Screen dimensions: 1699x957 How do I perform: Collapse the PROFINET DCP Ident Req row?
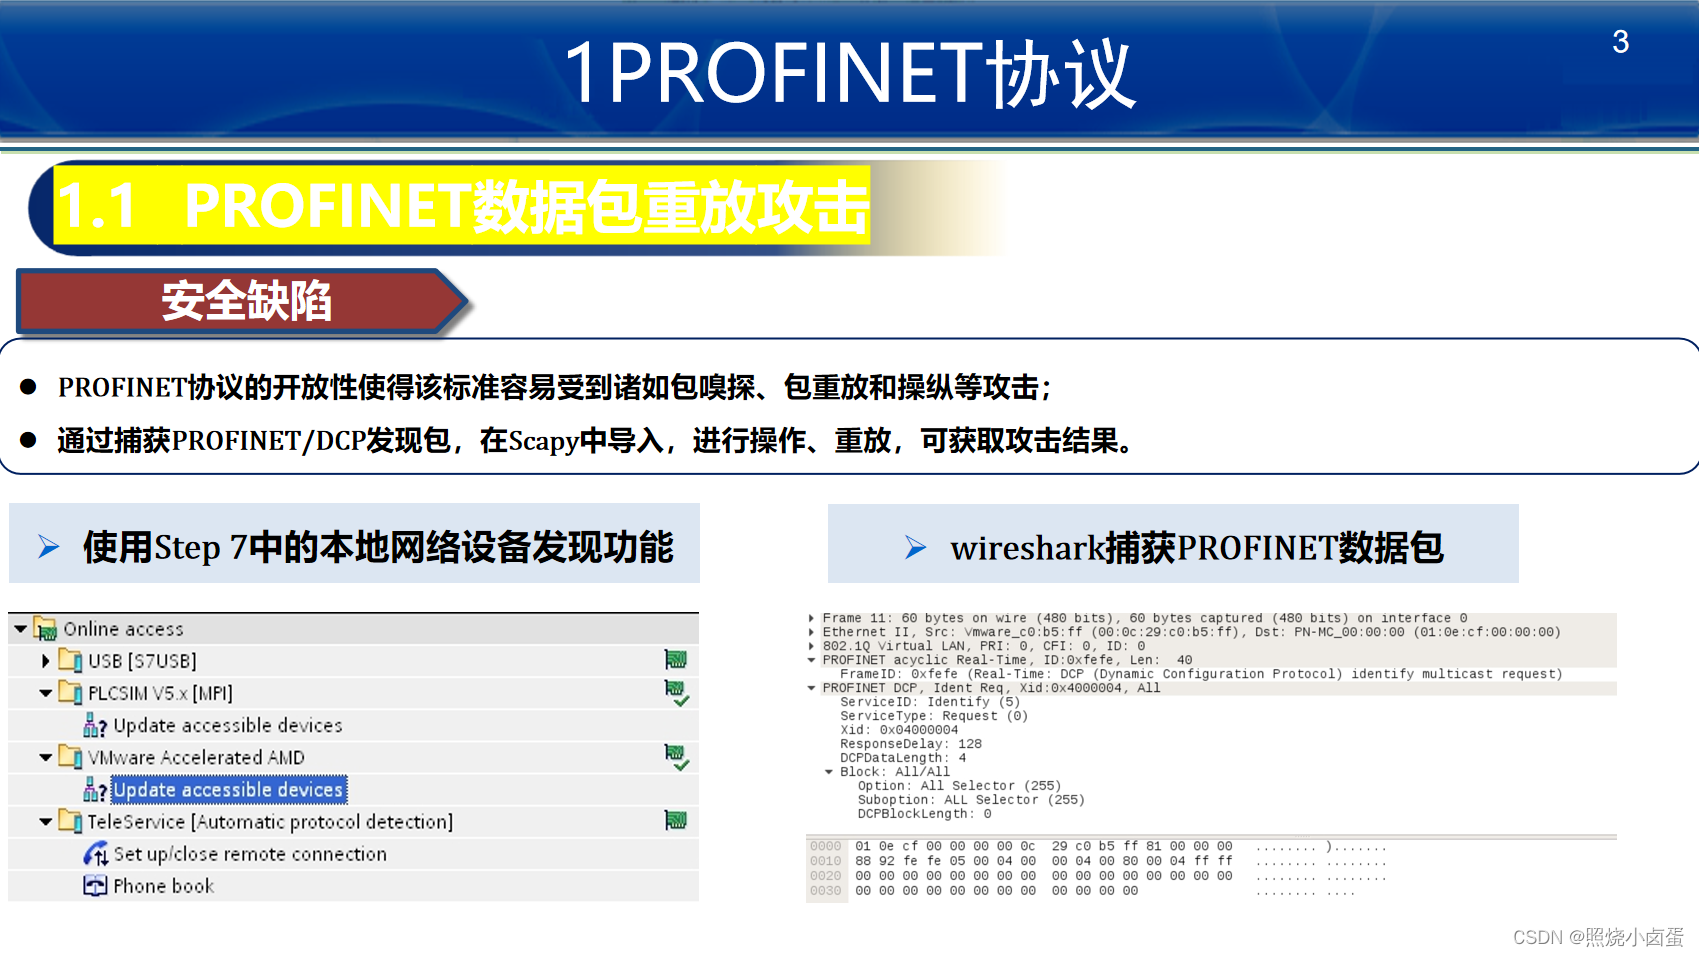coord(811,688)
